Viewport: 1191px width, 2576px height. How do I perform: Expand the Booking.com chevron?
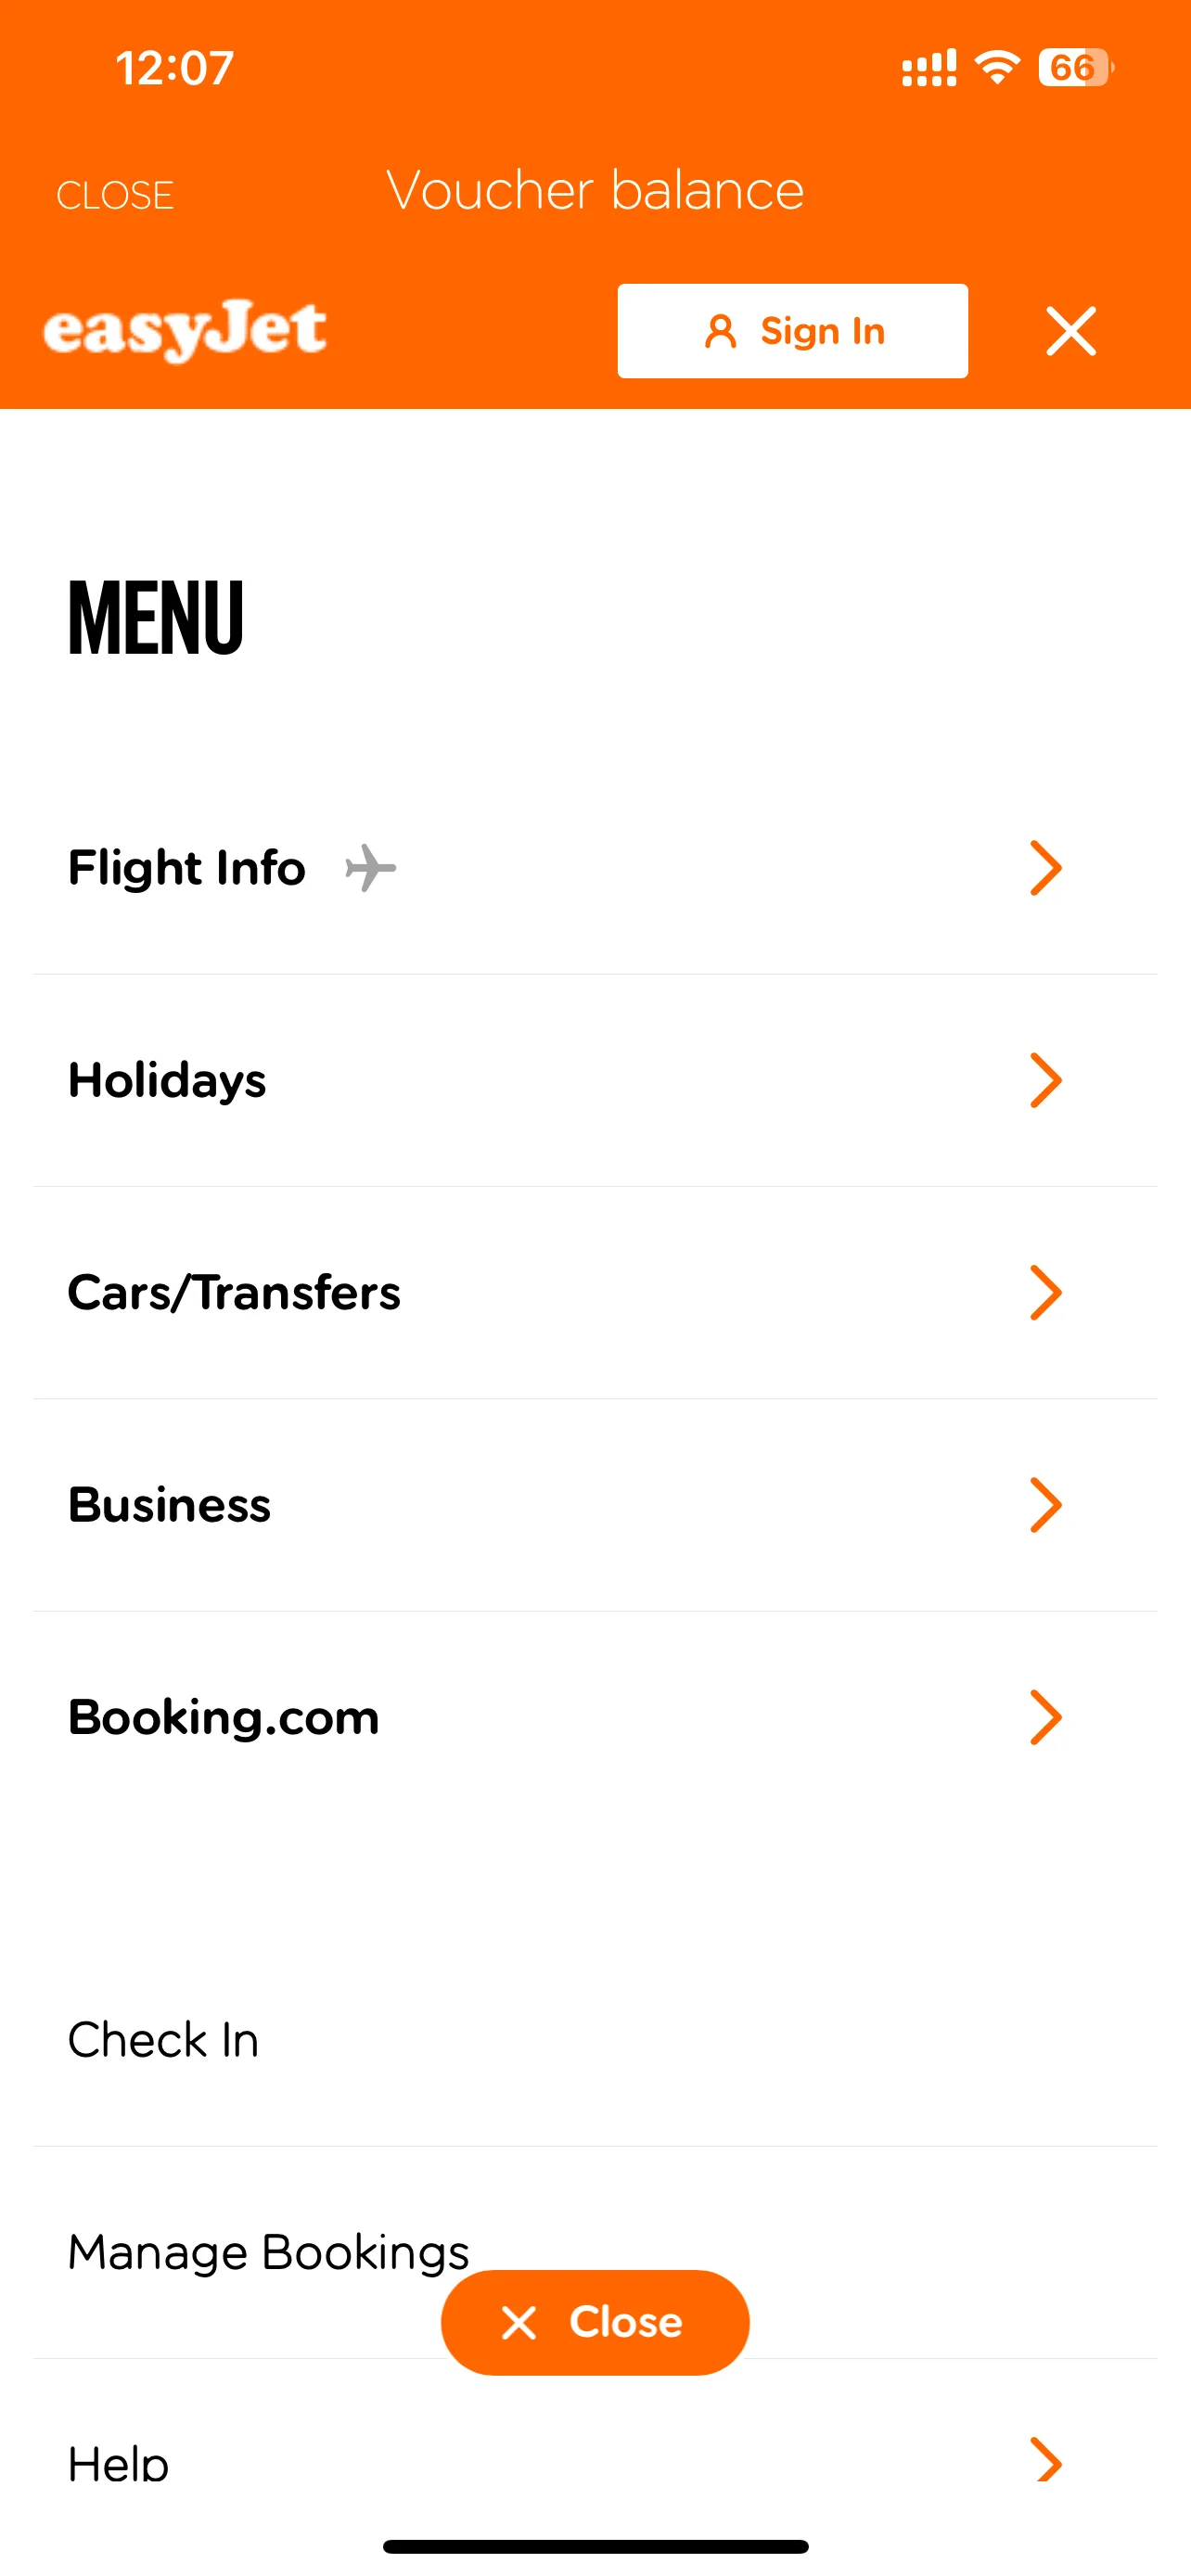tap(1045, 1717)
